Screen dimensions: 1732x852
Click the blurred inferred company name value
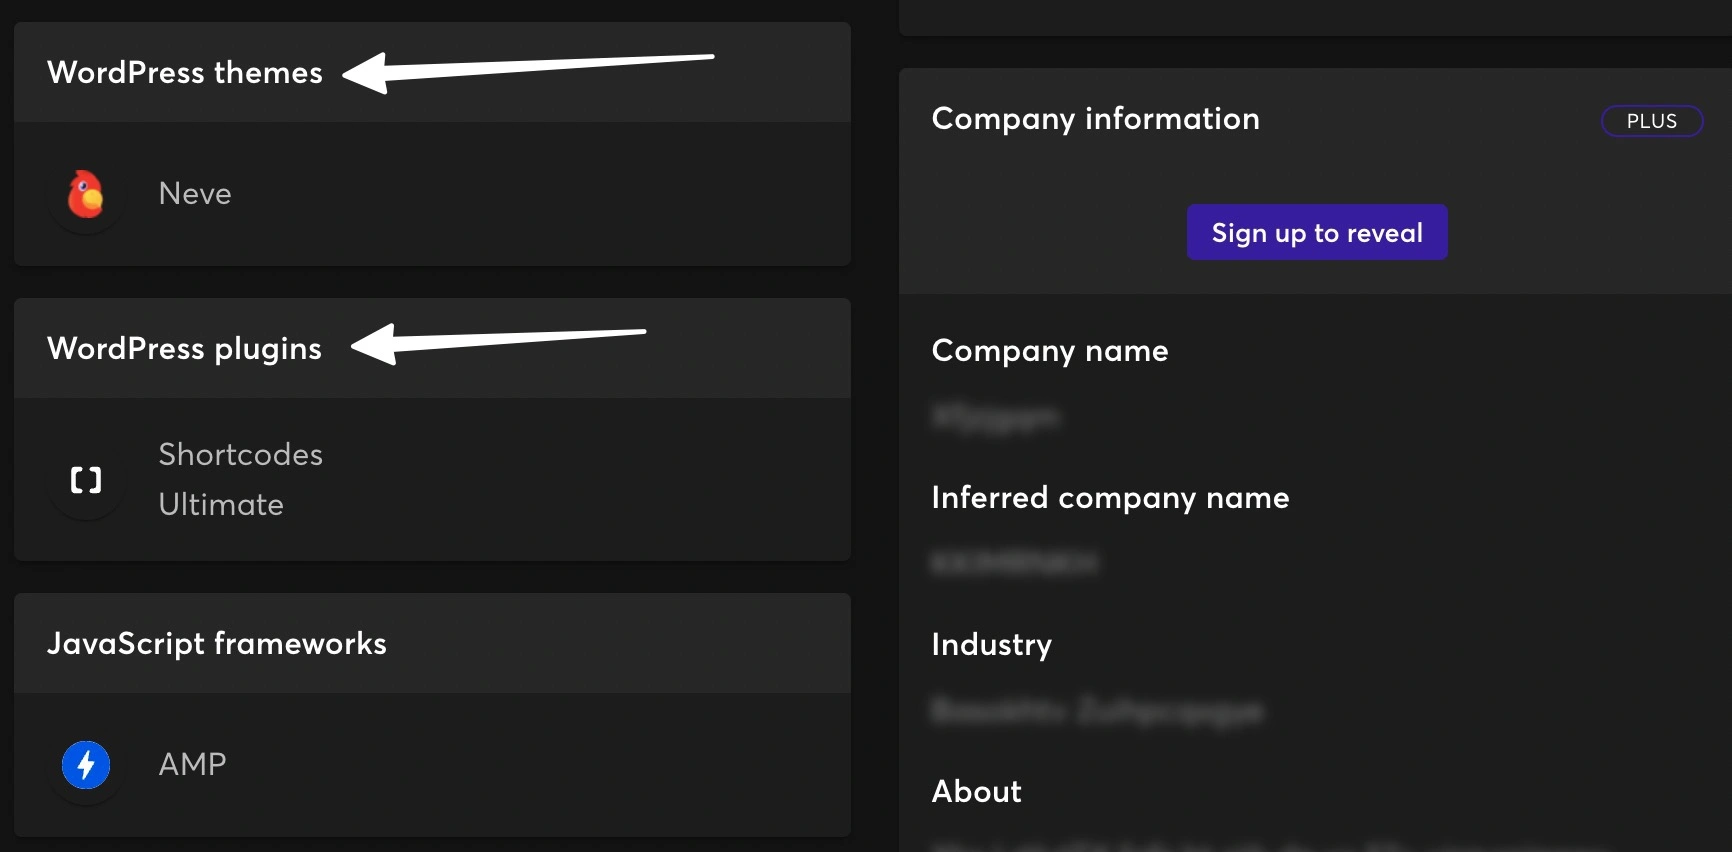1014,563
